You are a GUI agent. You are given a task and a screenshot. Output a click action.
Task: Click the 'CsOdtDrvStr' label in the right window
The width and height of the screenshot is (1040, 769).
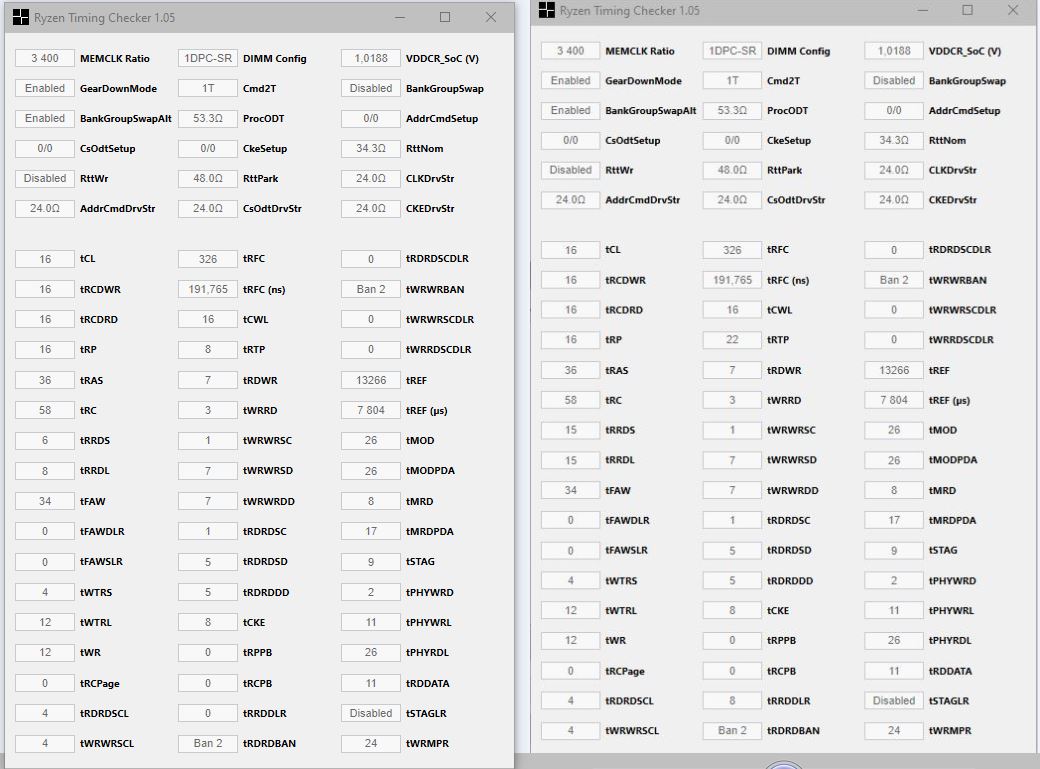click(x=796, y=200)
